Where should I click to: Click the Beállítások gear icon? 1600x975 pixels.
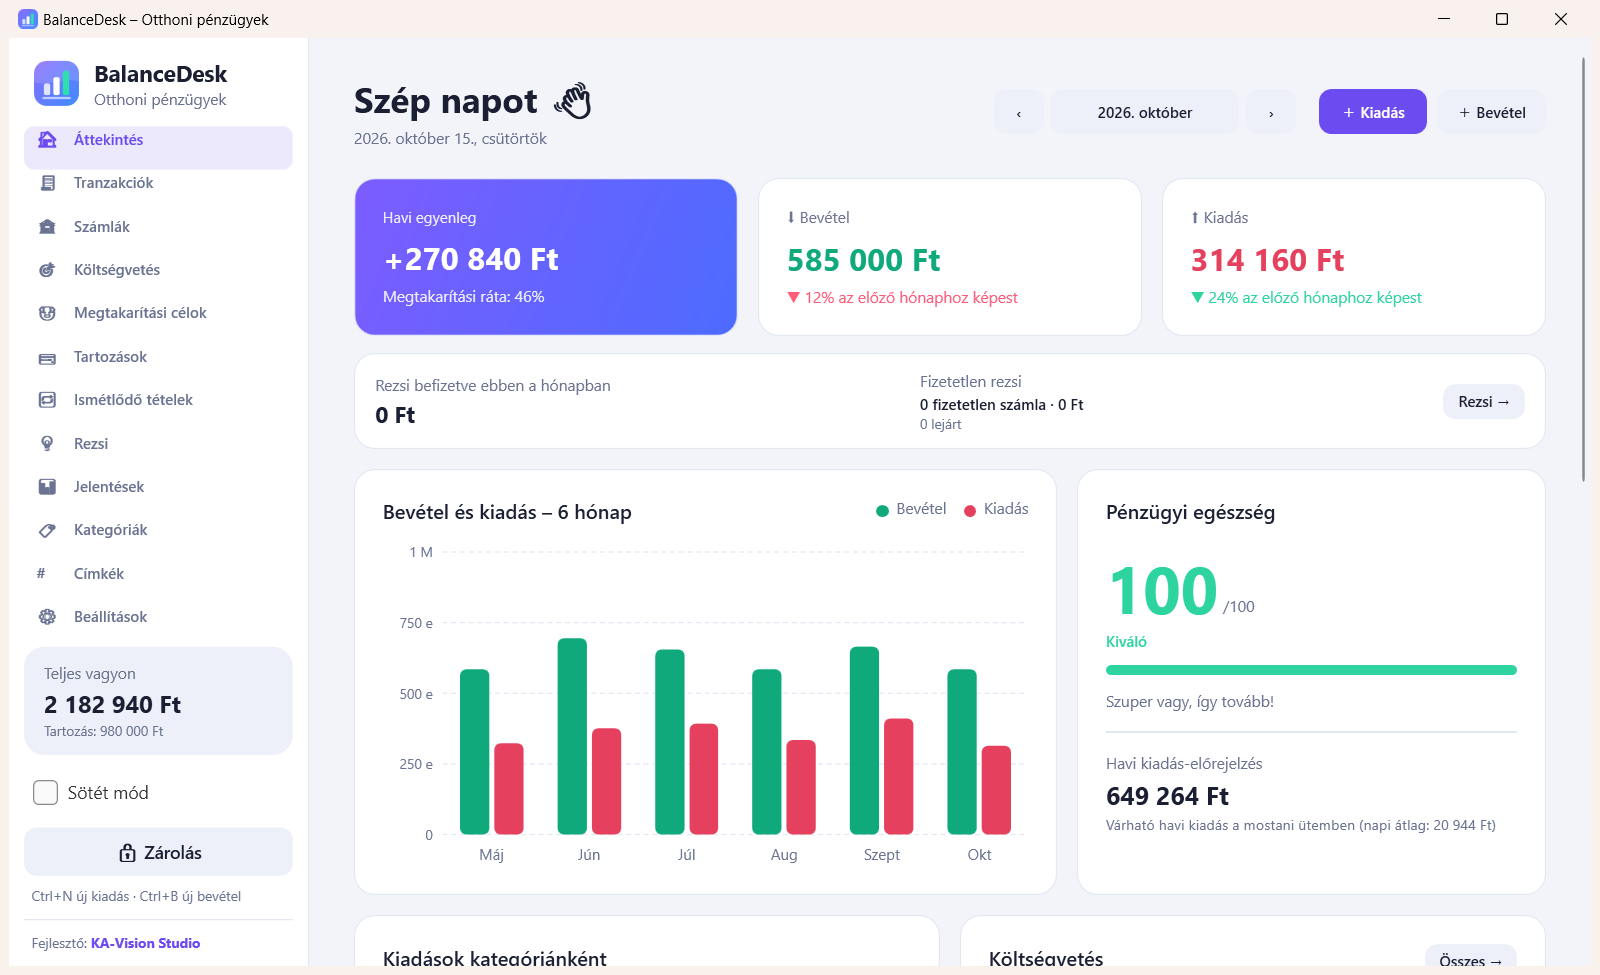tap(47, 617)
